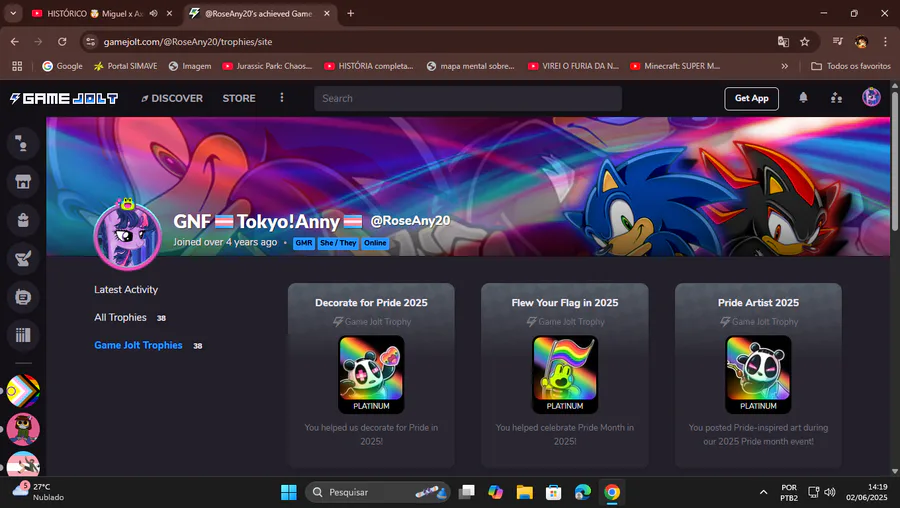Open the Windows Start button
This screenshot has width=900, height=508.
(x=289, y=492)
